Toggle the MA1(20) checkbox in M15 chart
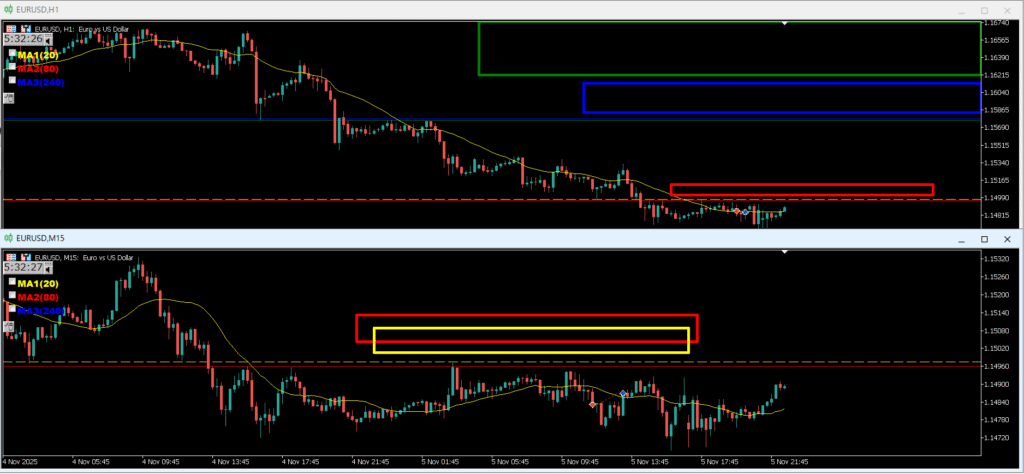 [12, 283]
